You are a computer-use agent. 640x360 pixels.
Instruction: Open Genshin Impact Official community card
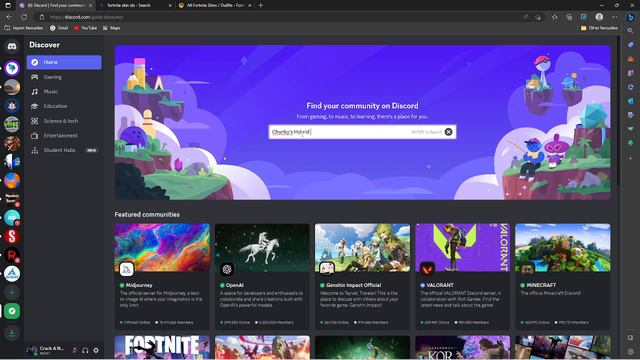[x=362, y=276]
